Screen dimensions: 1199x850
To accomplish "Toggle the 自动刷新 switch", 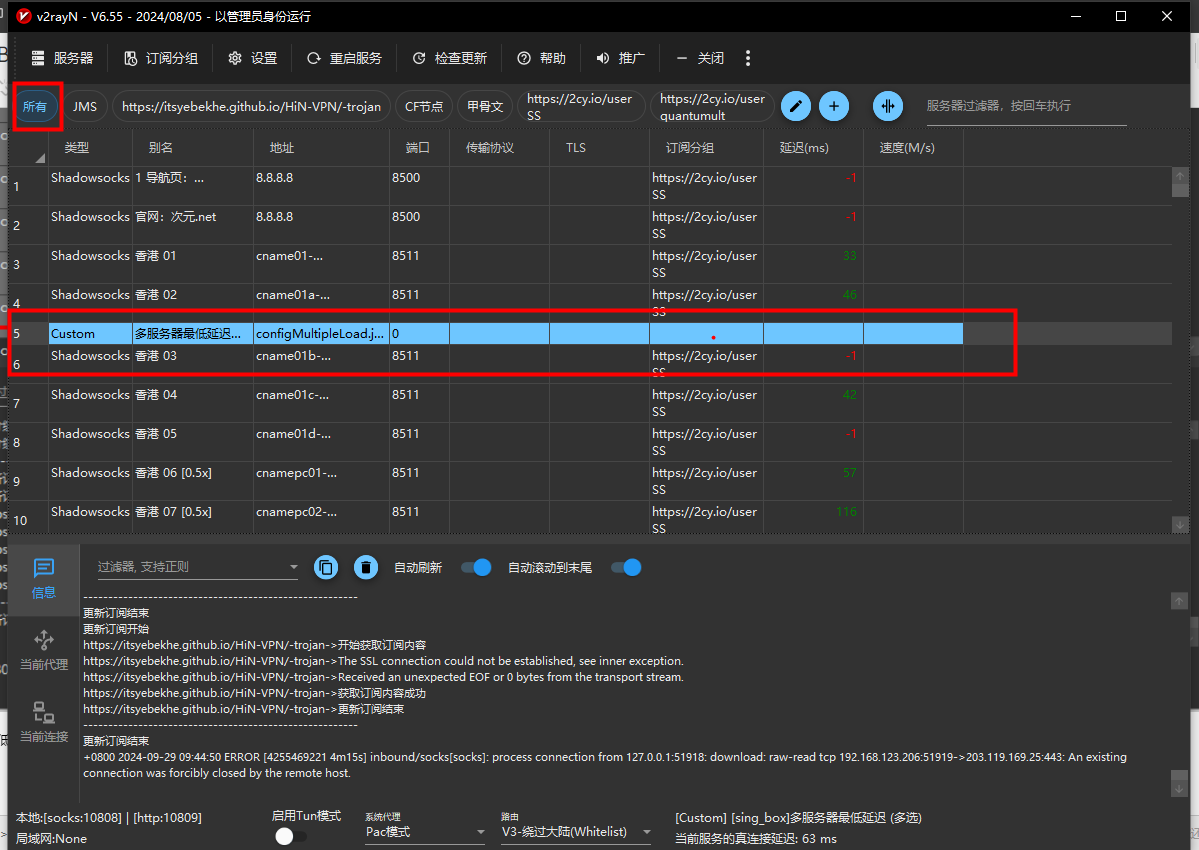I will pos(476,567).
